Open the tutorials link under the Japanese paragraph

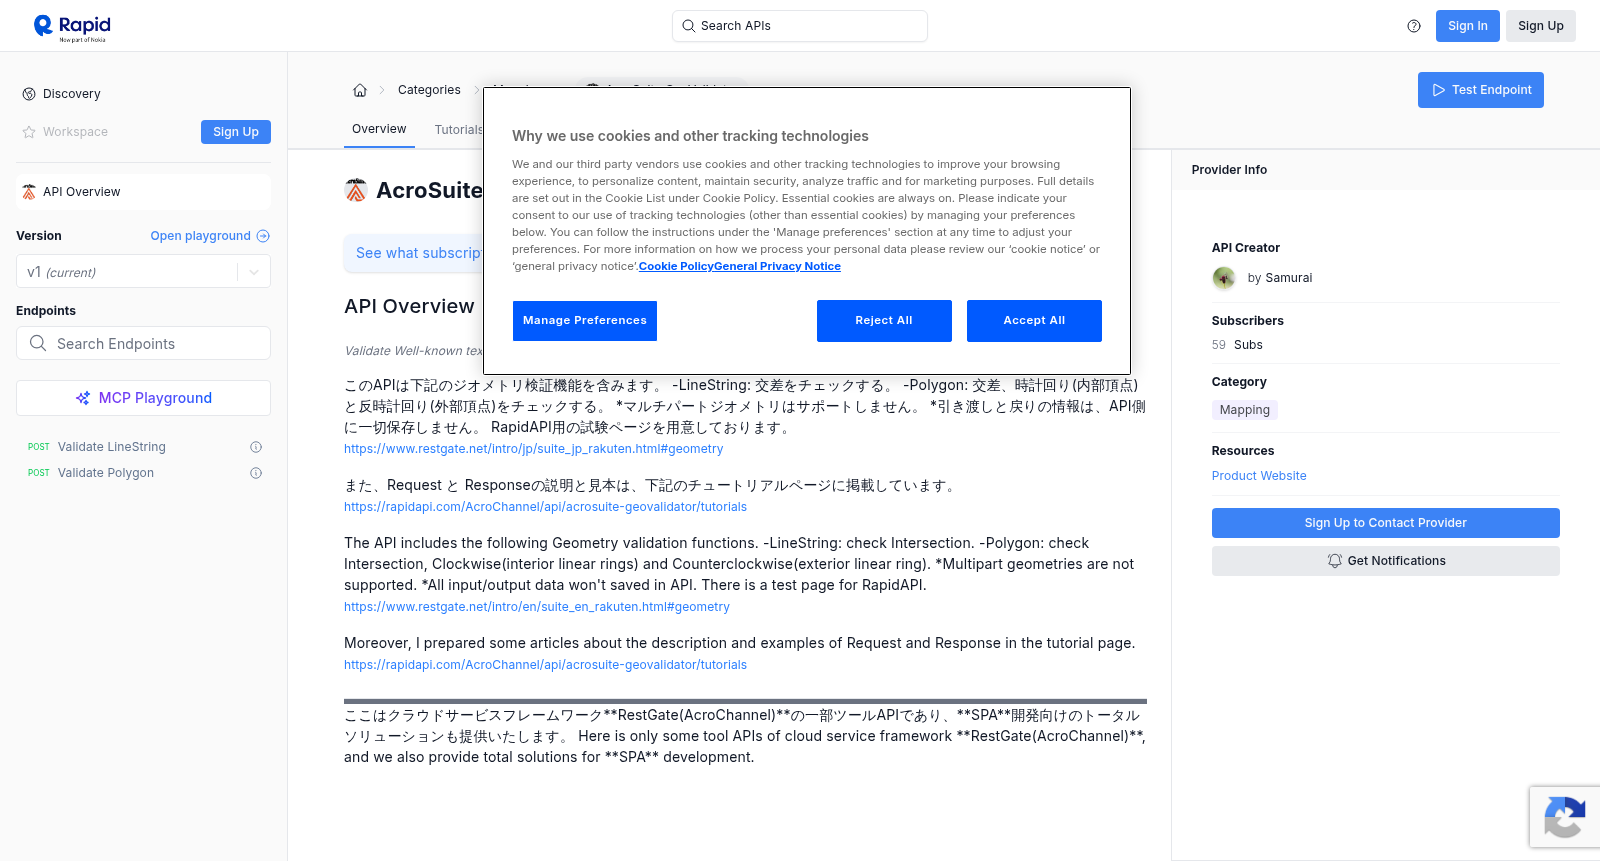545,507
